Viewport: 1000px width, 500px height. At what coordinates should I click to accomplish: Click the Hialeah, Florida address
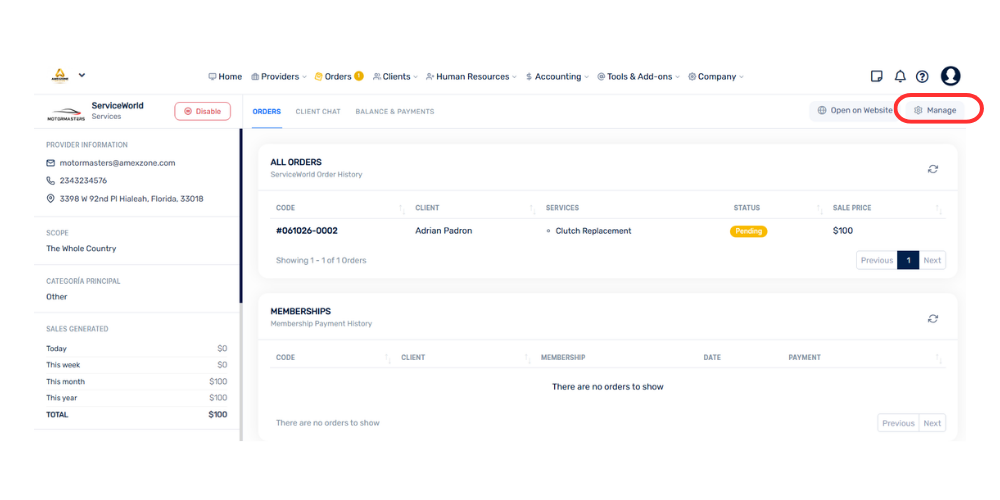[x=131, y=199]
